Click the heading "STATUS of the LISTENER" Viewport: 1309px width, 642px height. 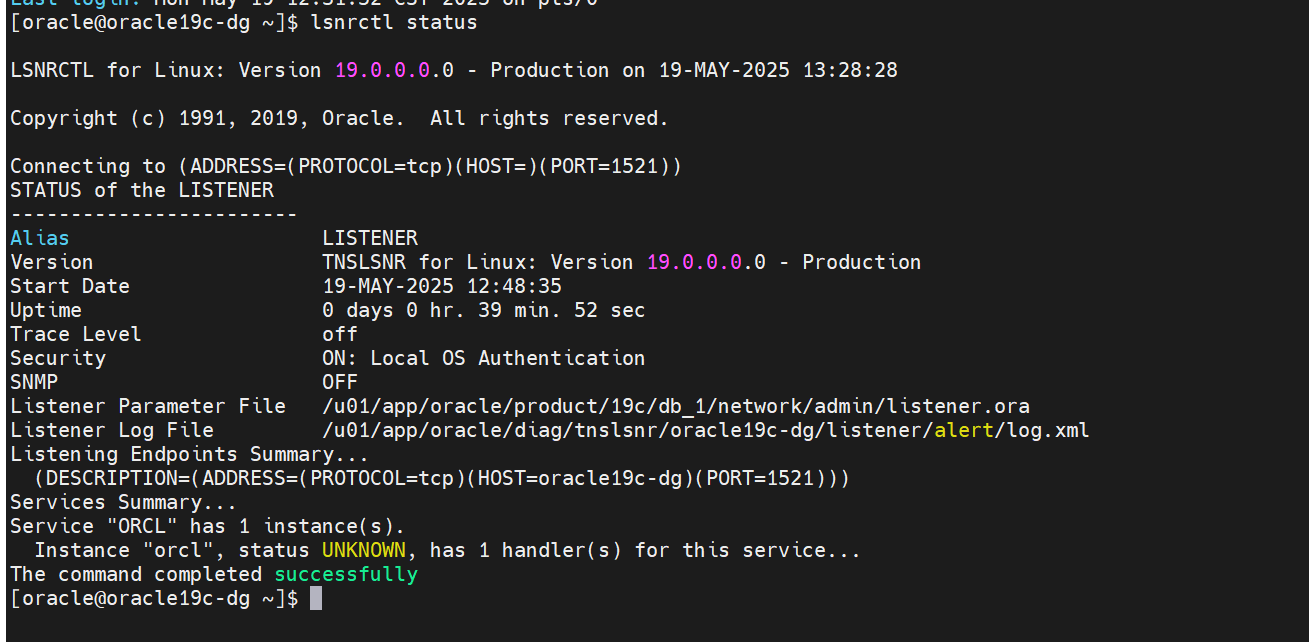[x=142, y=190]
